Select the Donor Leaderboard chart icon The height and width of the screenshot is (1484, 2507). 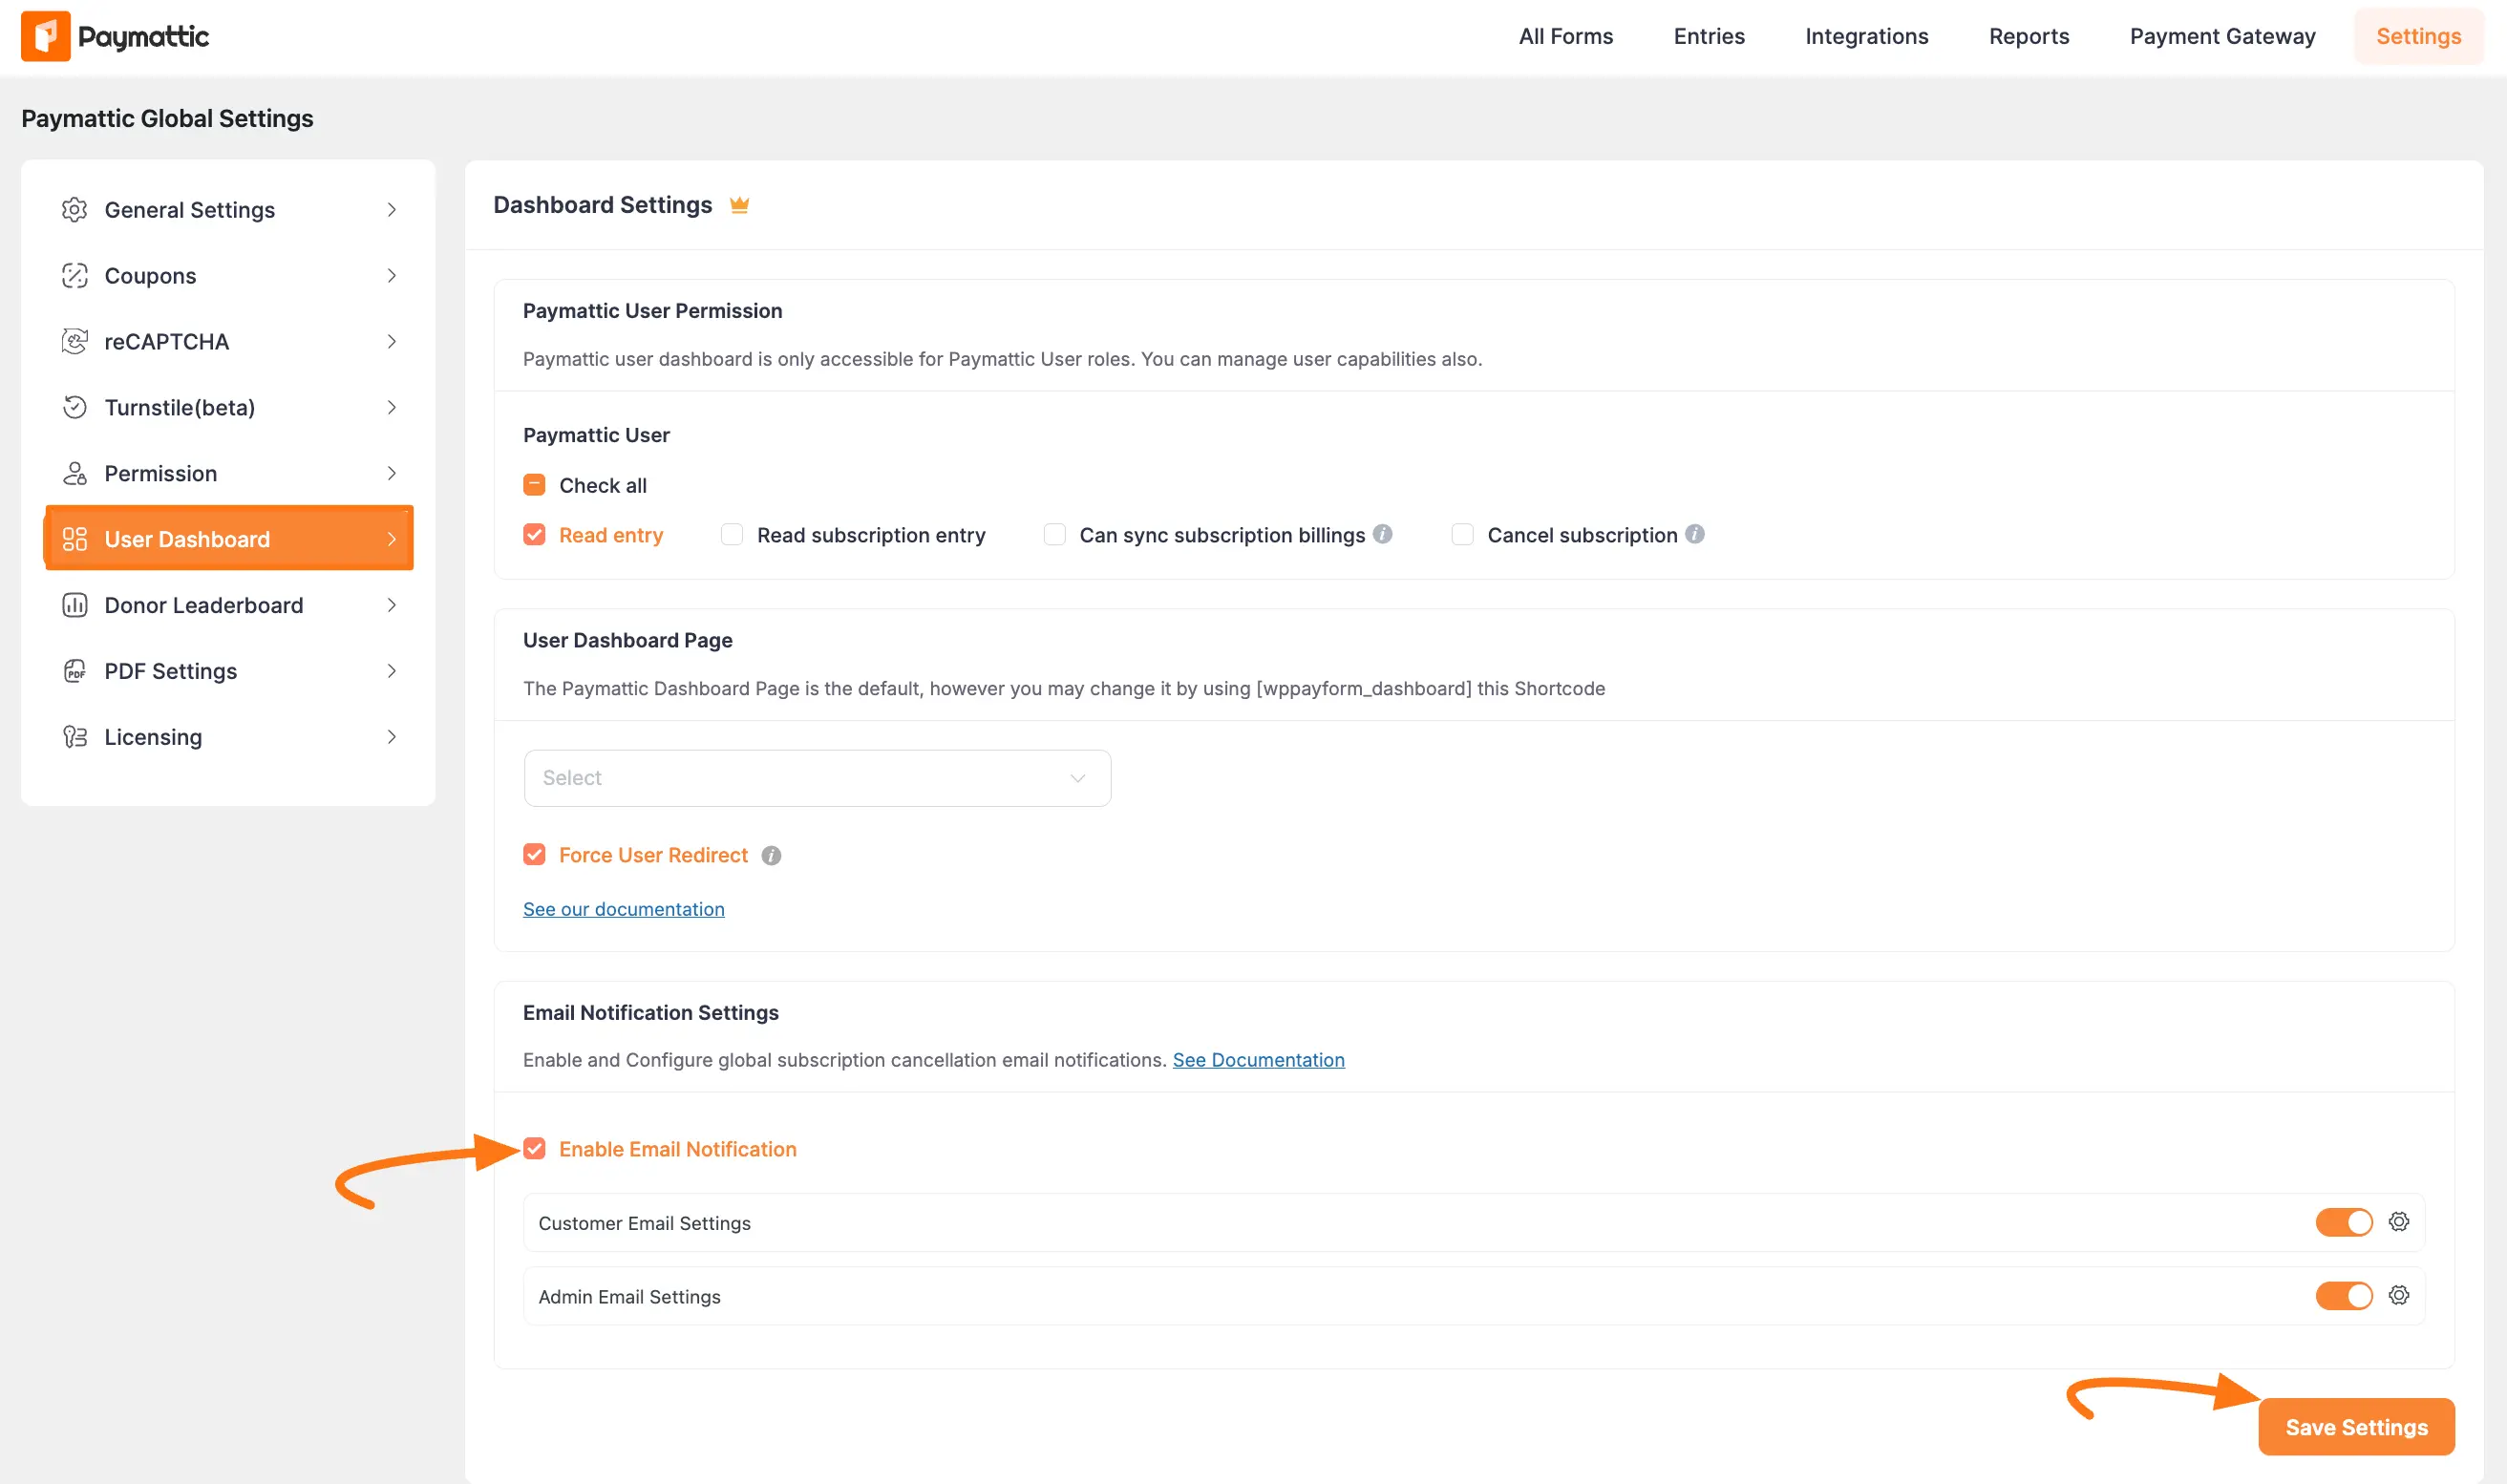pyautogui.click(x=75, y=605)
